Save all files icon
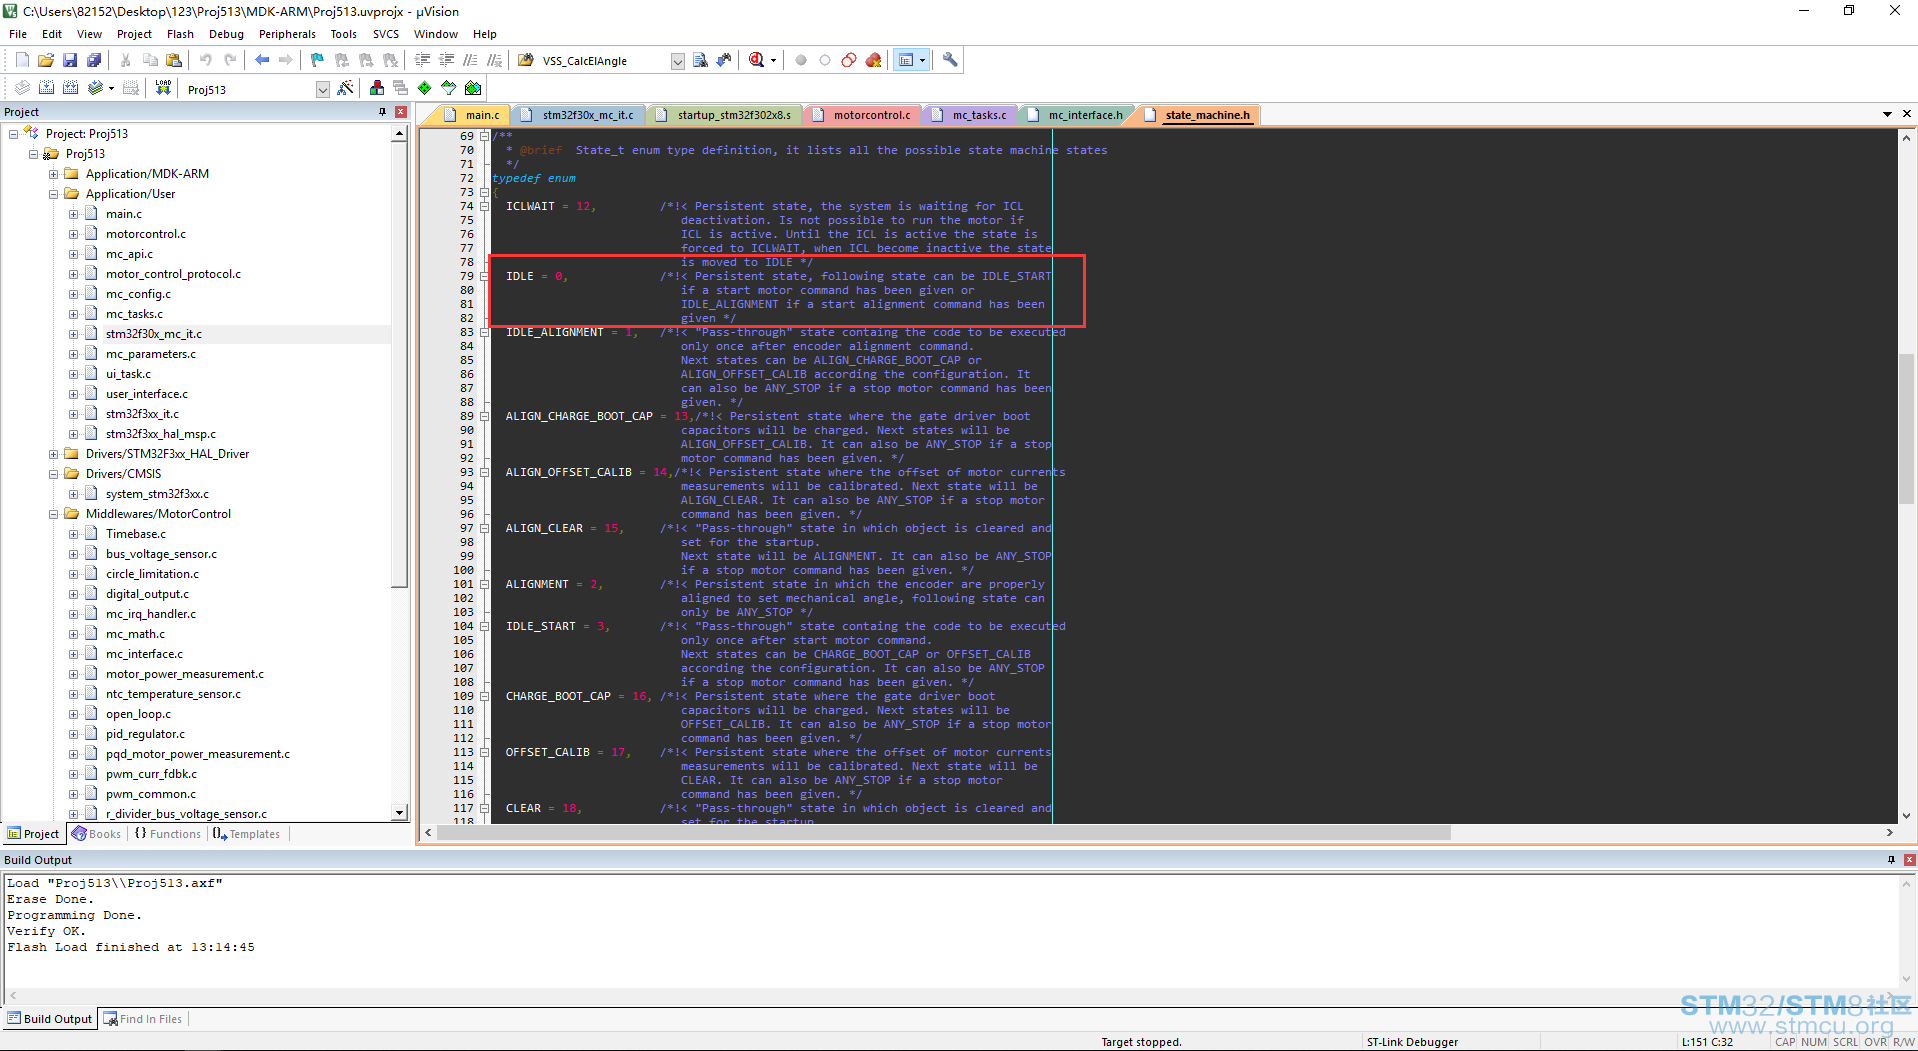 pos(94,60)
